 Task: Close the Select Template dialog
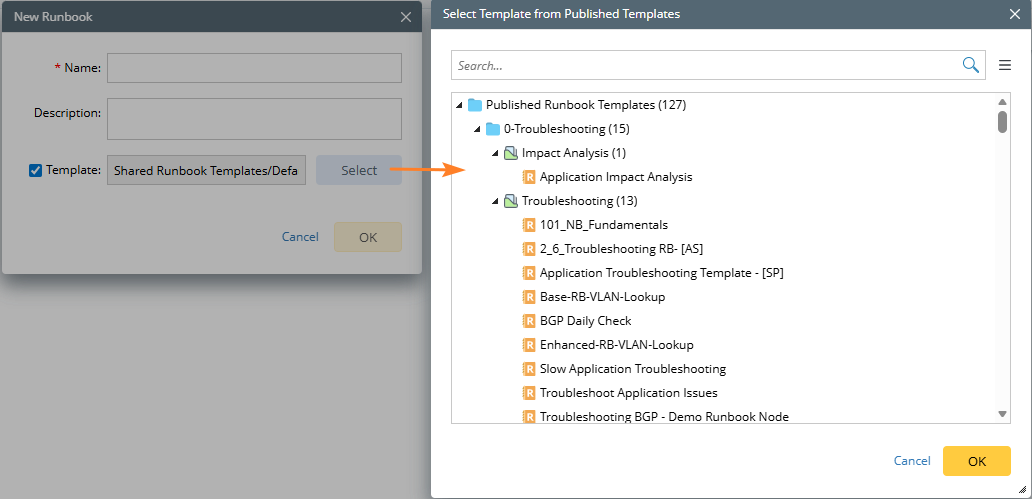point(1014,14)
